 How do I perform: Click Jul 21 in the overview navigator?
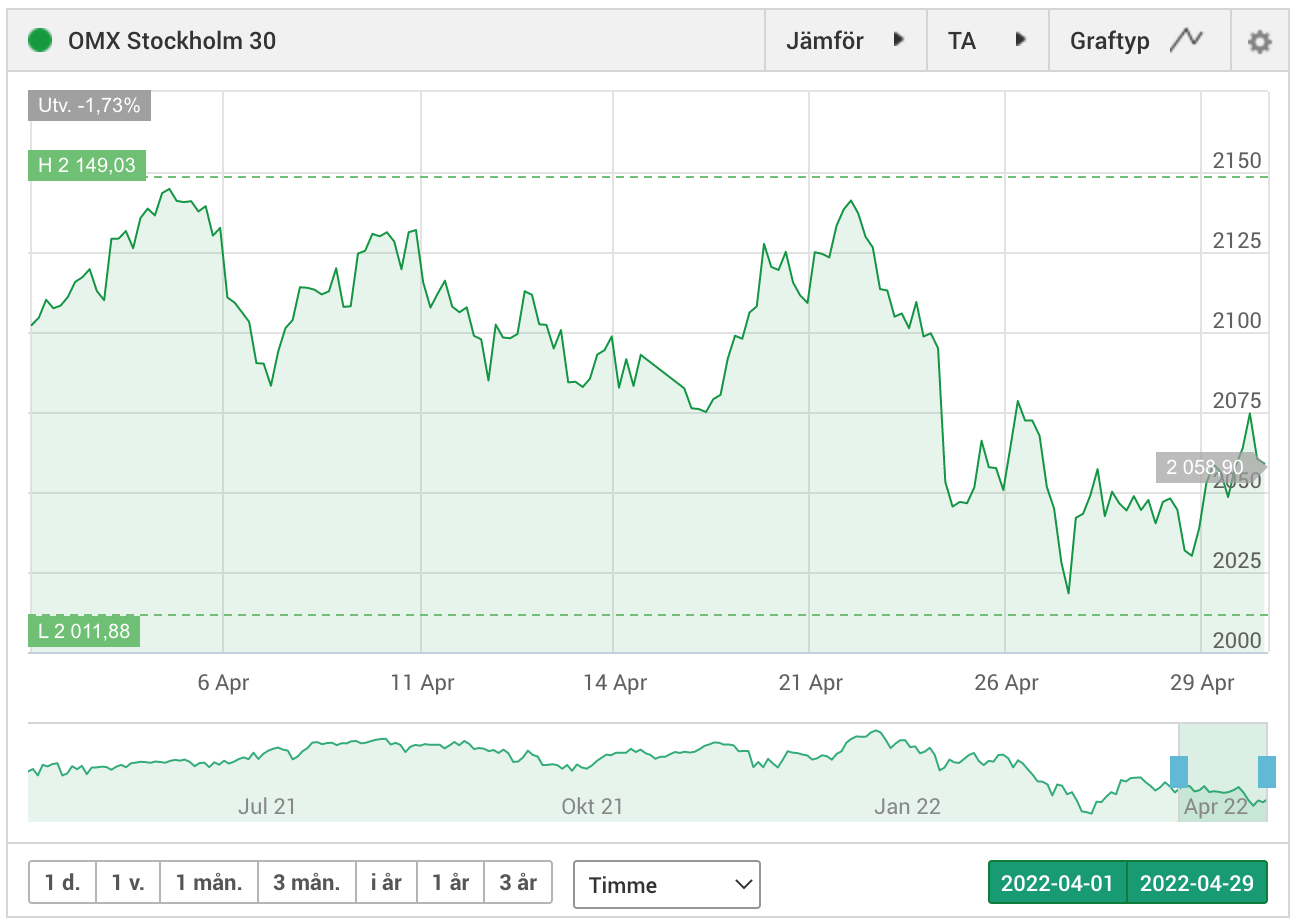(x=267, y=806)
